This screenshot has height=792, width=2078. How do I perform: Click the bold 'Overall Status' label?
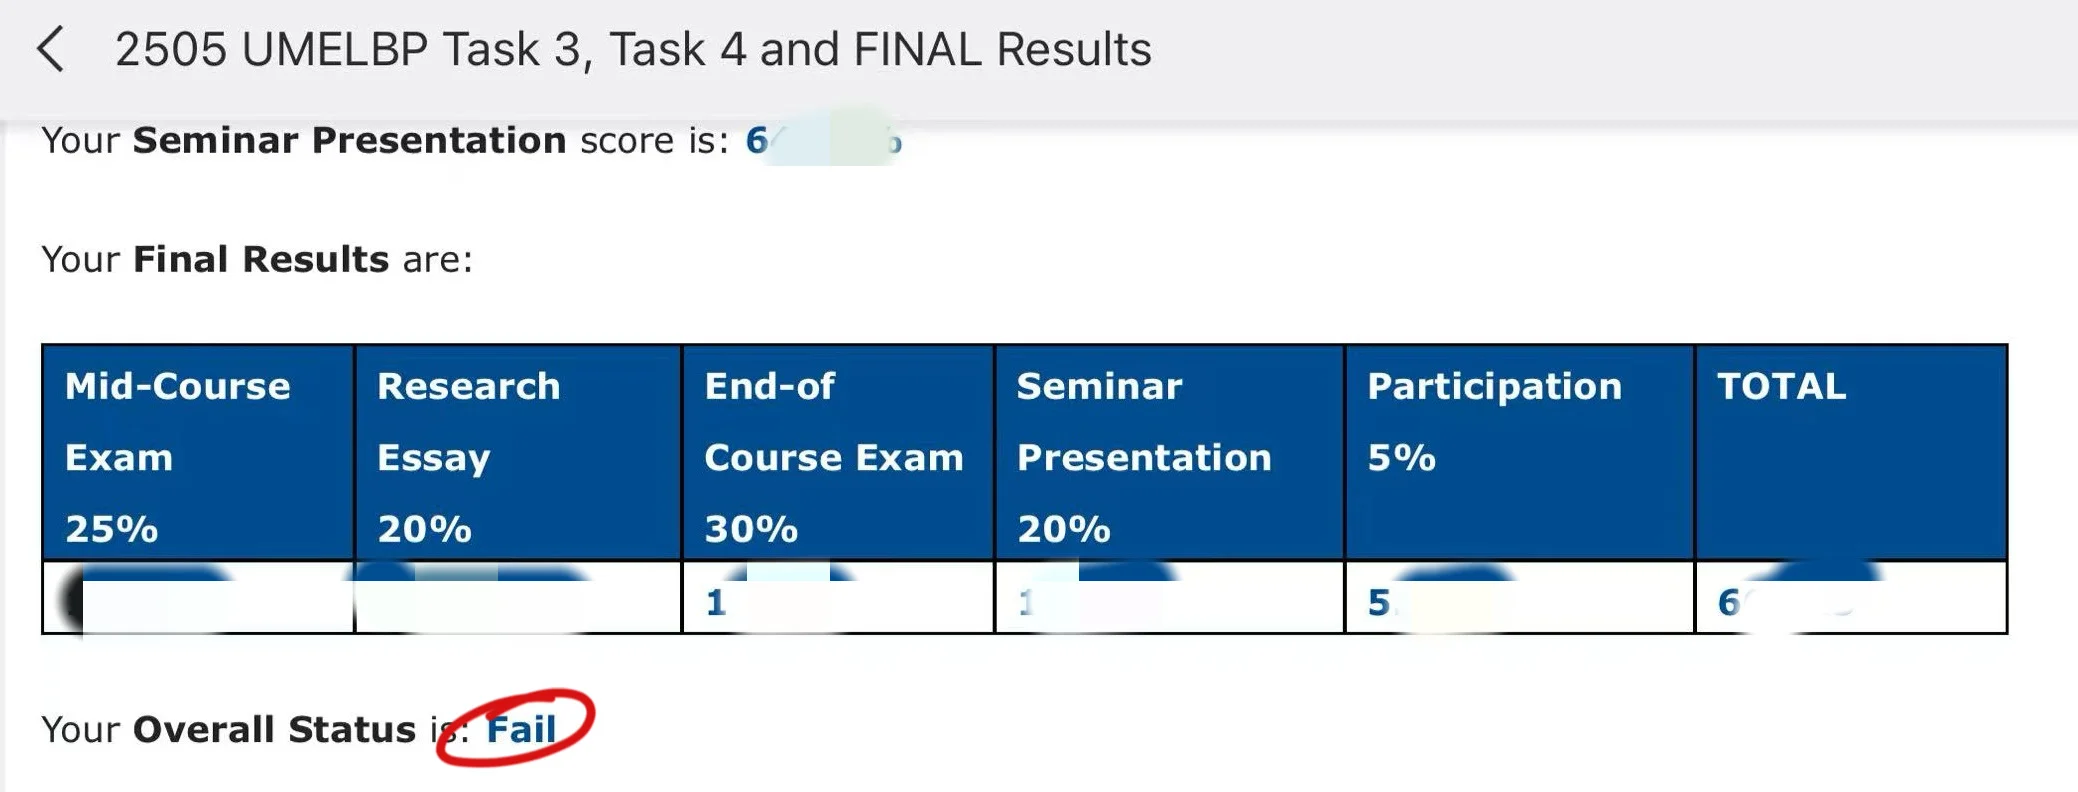[x=274, y=729]
